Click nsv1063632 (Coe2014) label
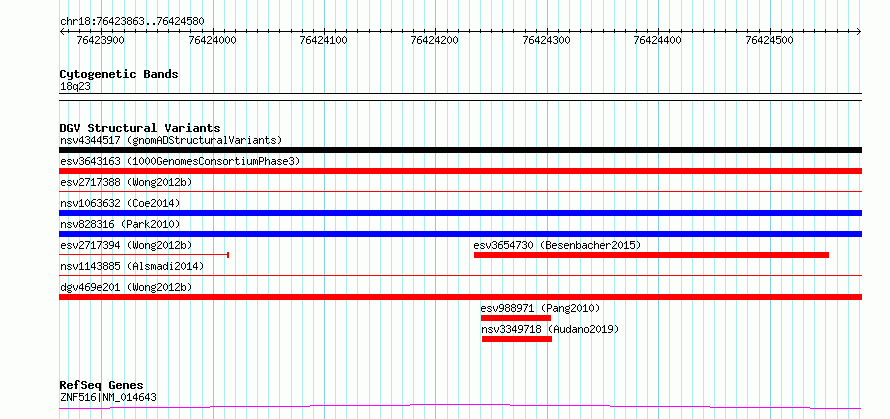The height and width of the screenshot is (419, 890). (x=120, y=203)
